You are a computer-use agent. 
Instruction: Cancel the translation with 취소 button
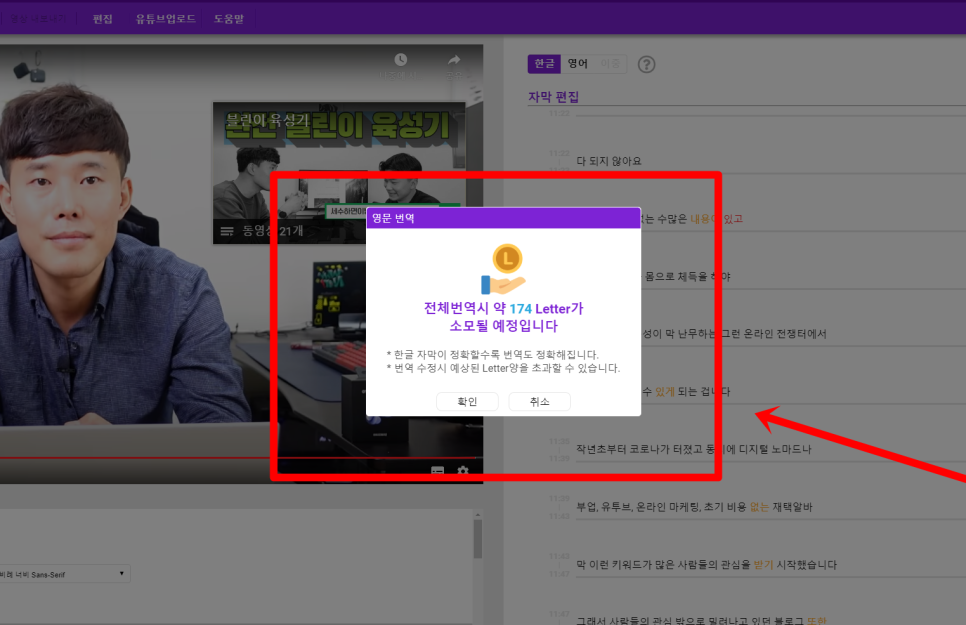coord(539,402)
